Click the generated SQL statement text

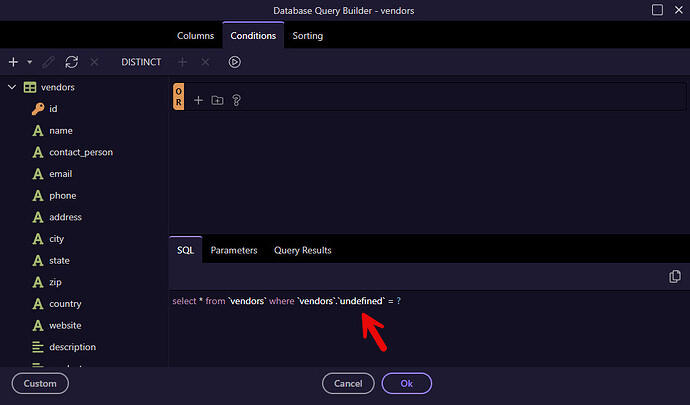point(286,301)
